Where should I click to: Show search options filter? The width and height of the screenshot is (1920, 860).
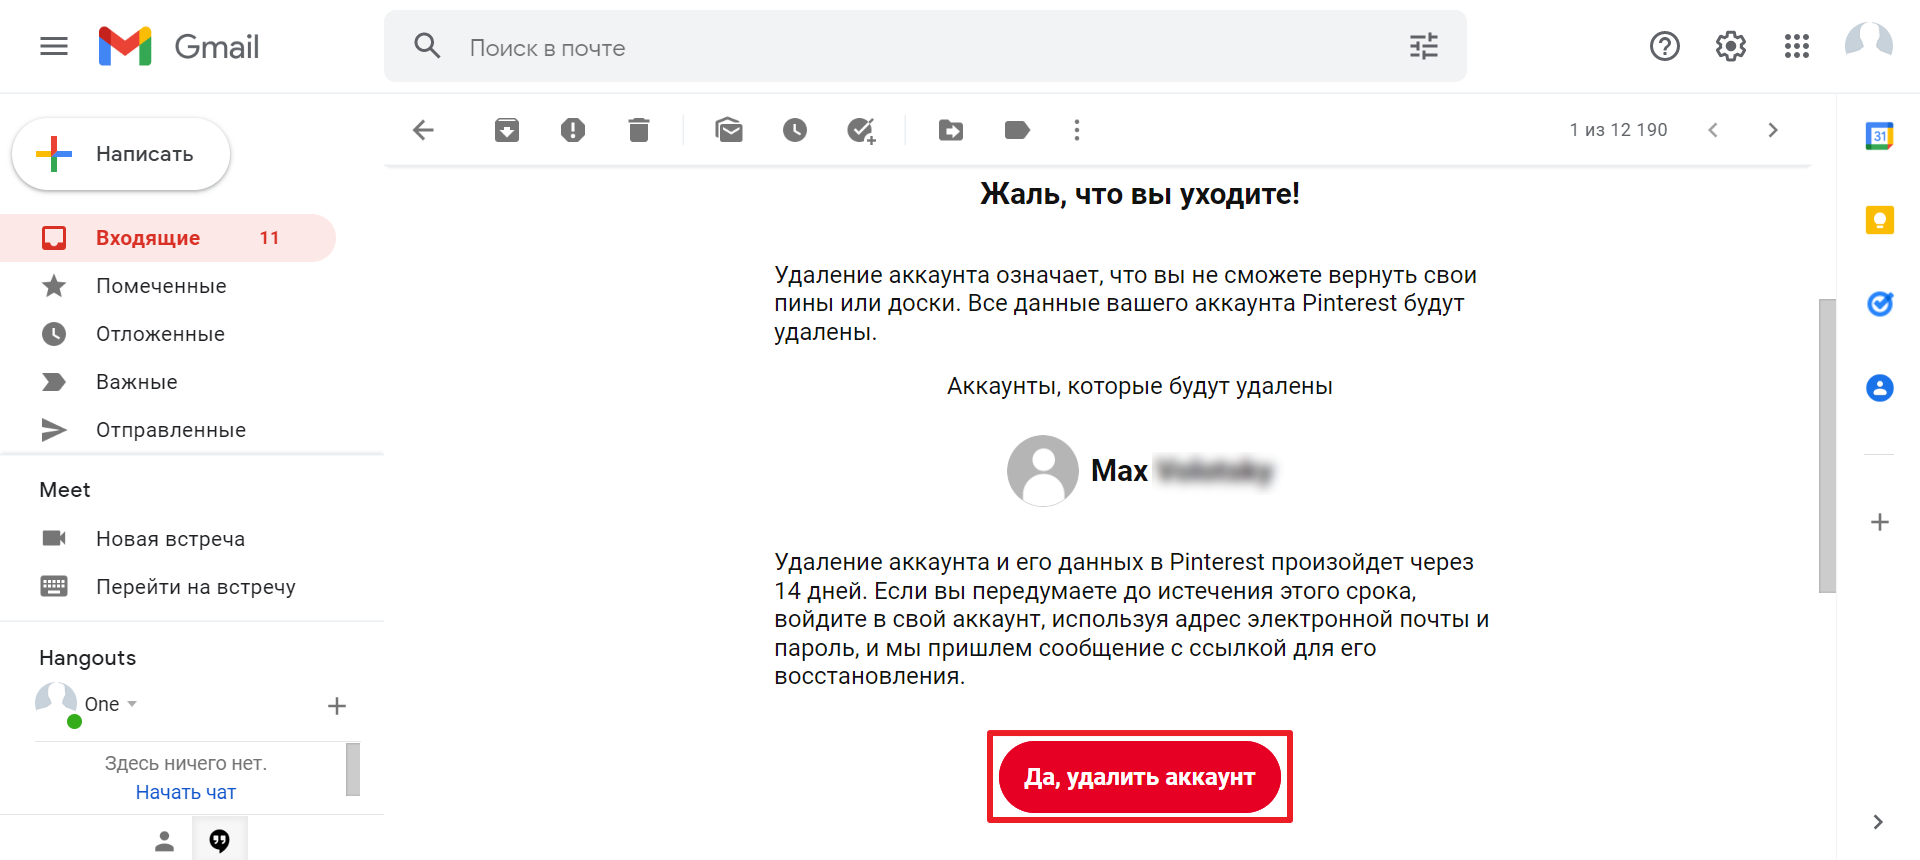pyautogui.click(x=1423, y=46)
